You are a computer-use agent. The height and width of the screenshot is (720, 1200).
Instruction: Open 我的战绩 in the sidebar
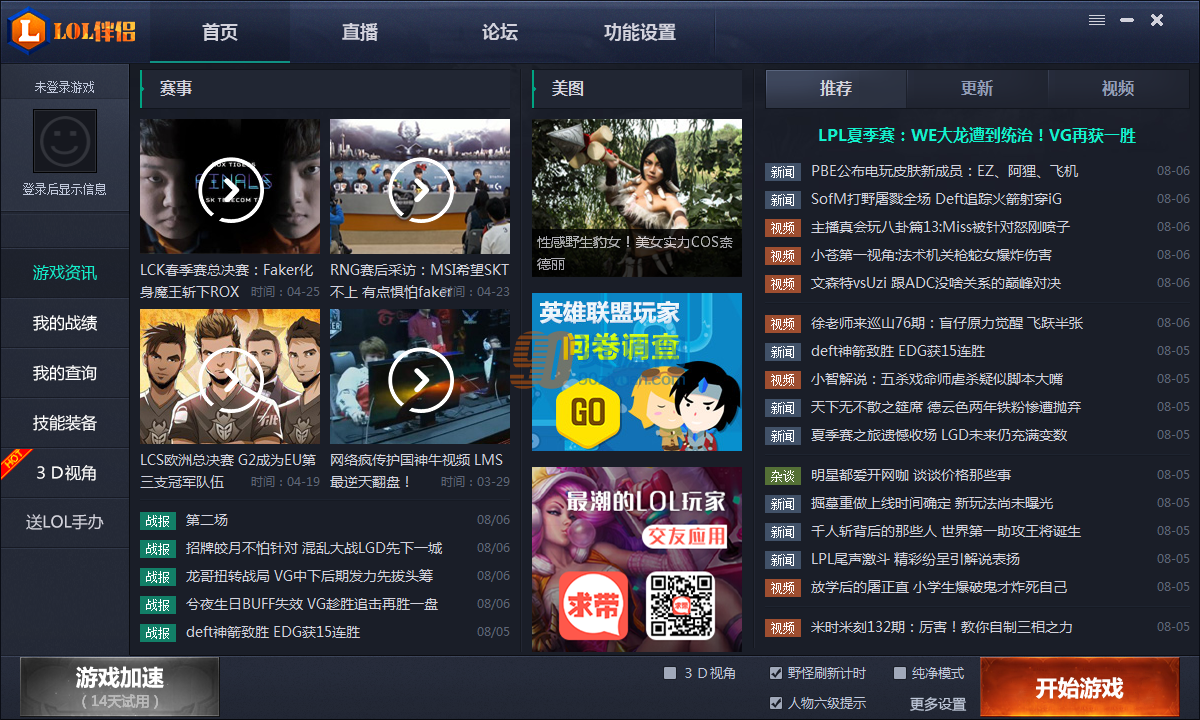(65, 323)
